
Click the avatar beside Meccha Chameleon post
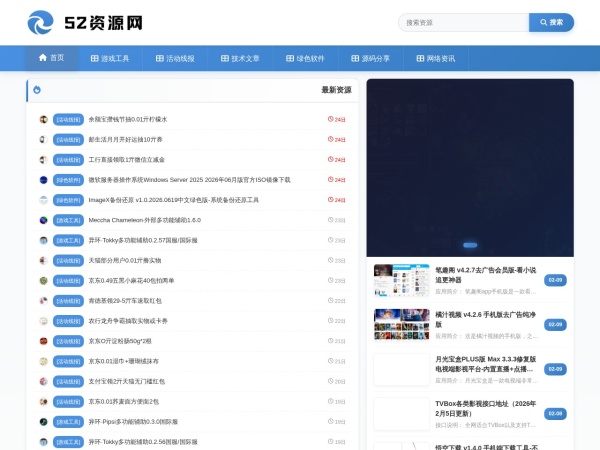click(x=44, y=220)
